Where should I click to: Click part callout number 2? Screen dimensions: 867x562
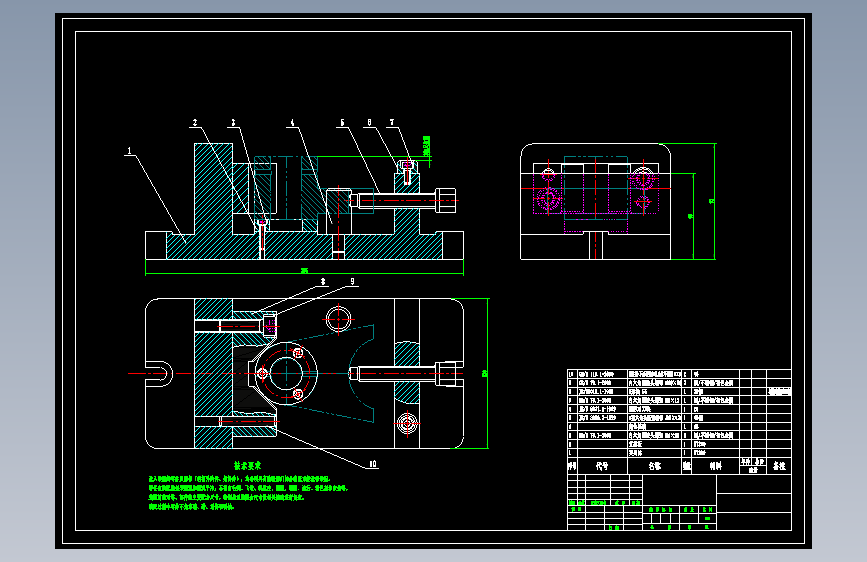195,123
